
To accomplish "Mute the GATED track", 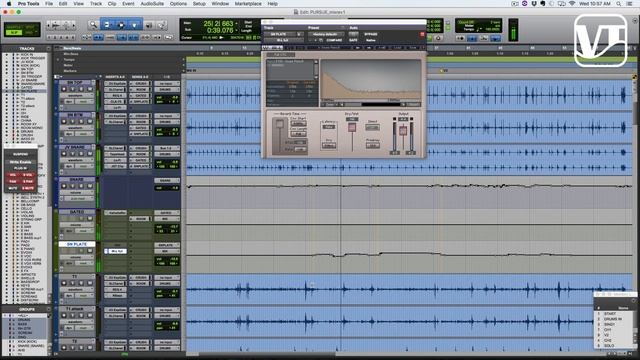I will (90, 218).
